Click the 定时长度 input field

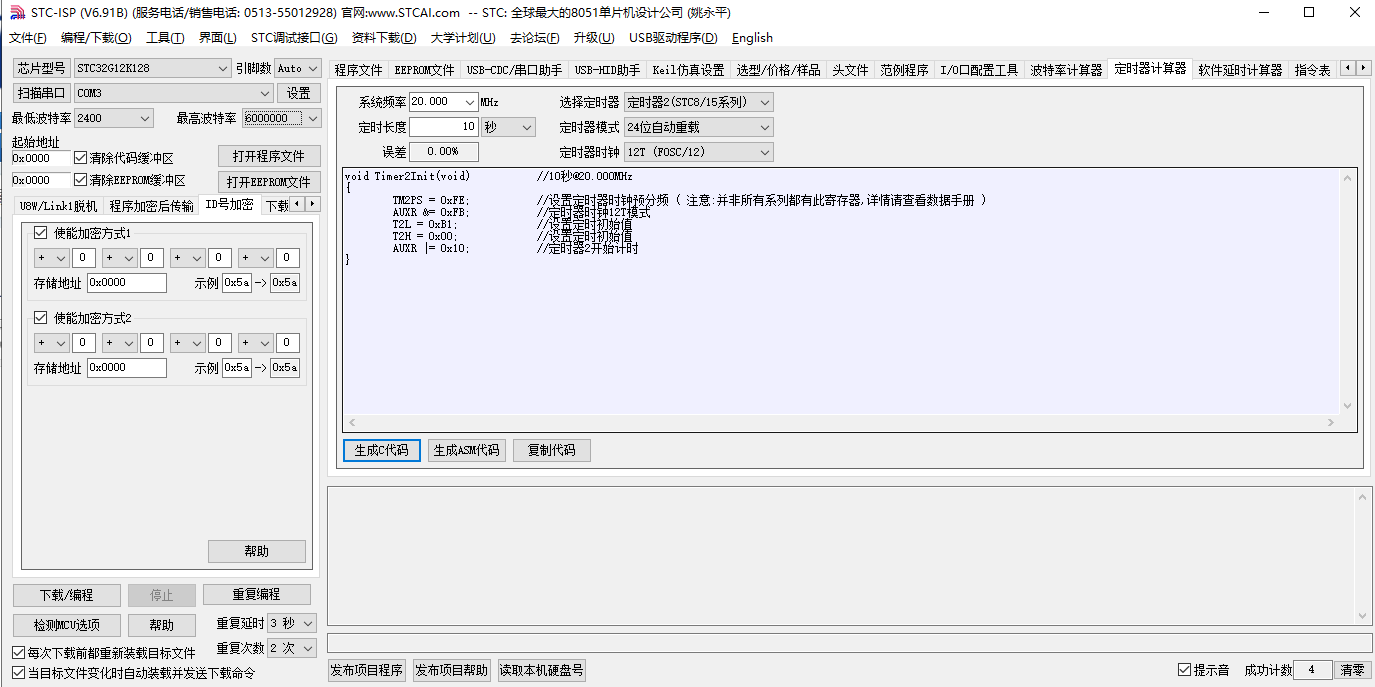pos(443,127)
